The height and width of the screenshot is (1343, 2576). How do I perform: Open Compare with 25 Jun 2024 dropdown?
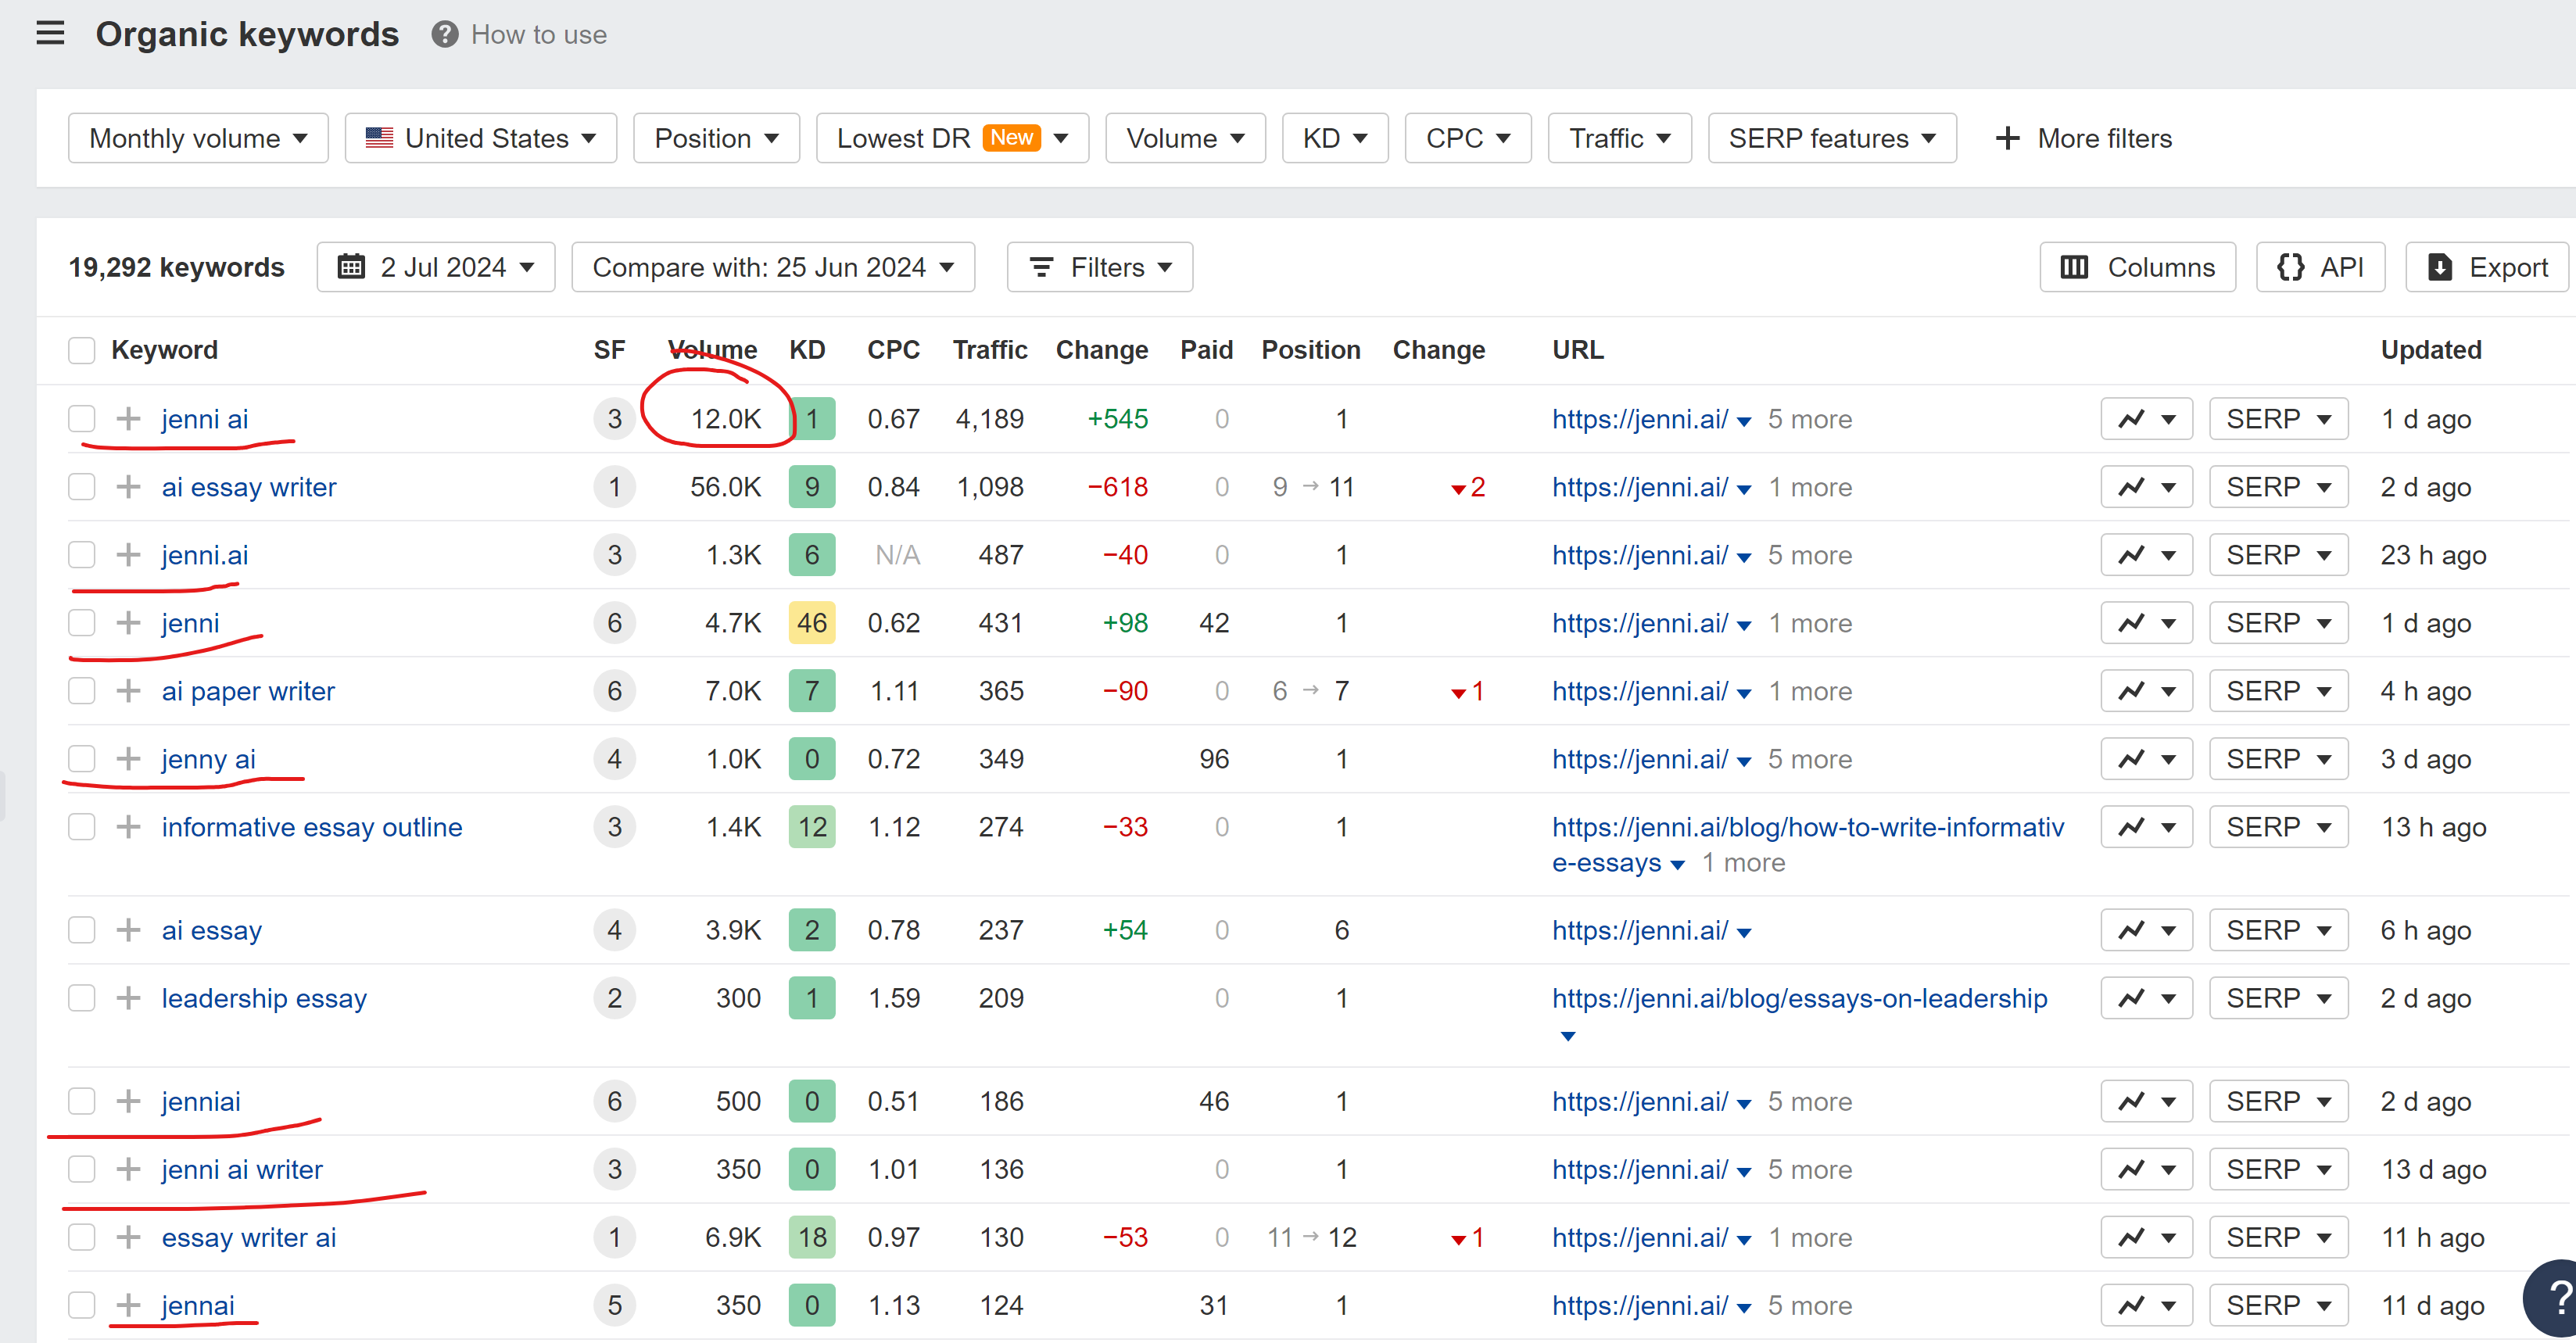773,267
